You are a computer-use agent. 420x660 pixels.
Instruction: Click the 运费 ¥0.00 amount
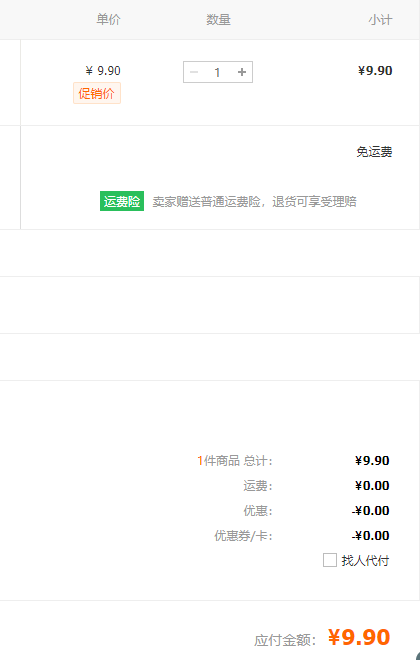[372, 486]
